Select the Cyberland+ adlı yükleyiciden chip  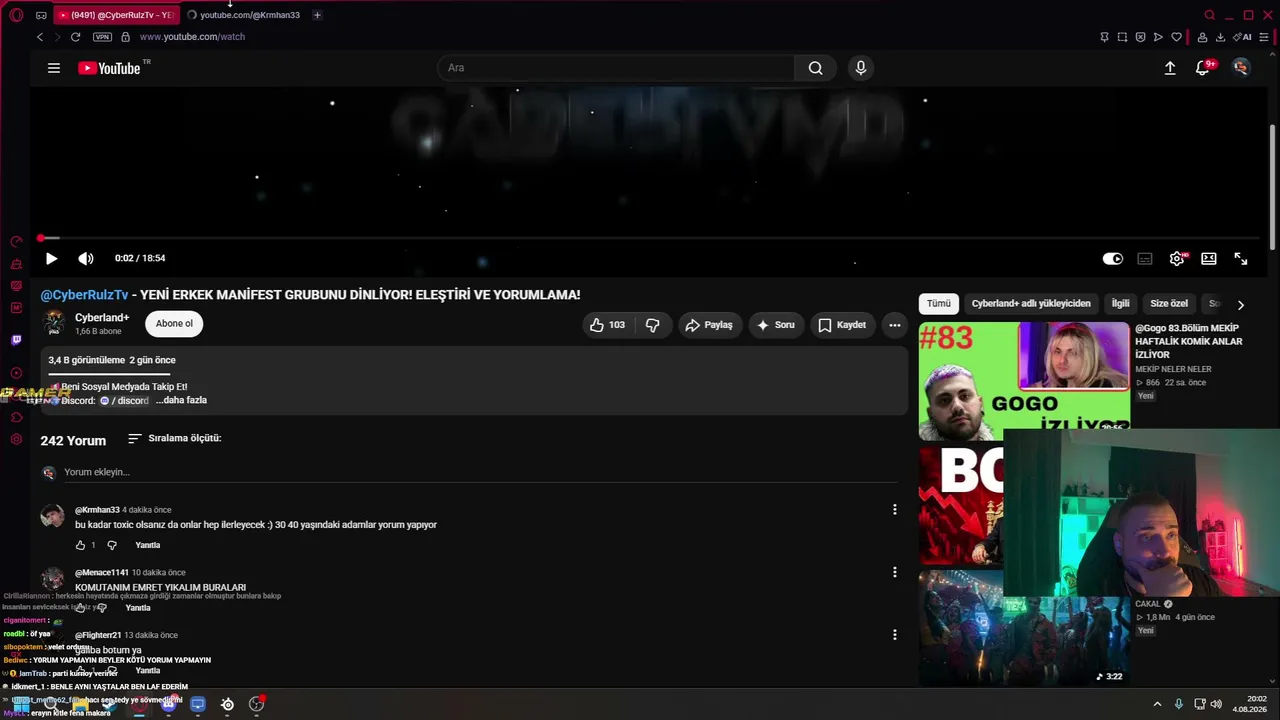tap(1031, 303)
